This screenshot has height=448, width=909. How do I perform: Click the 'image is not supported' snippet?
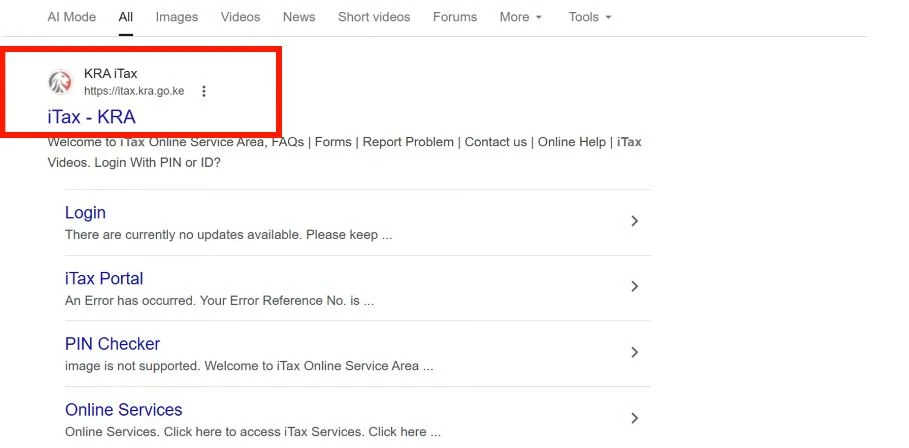pos(249,366)
